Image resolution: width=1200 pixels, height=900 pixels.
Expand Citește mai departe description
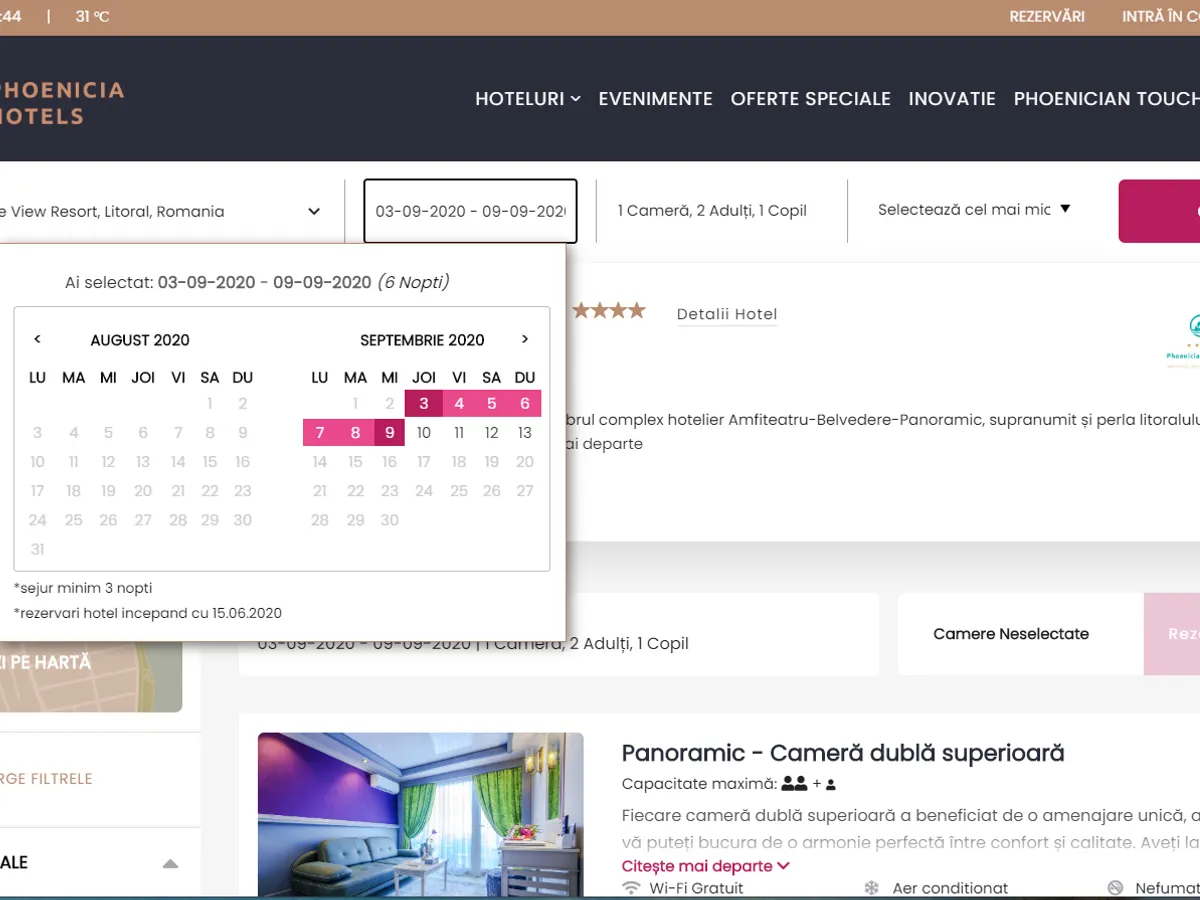click(705, 866)
